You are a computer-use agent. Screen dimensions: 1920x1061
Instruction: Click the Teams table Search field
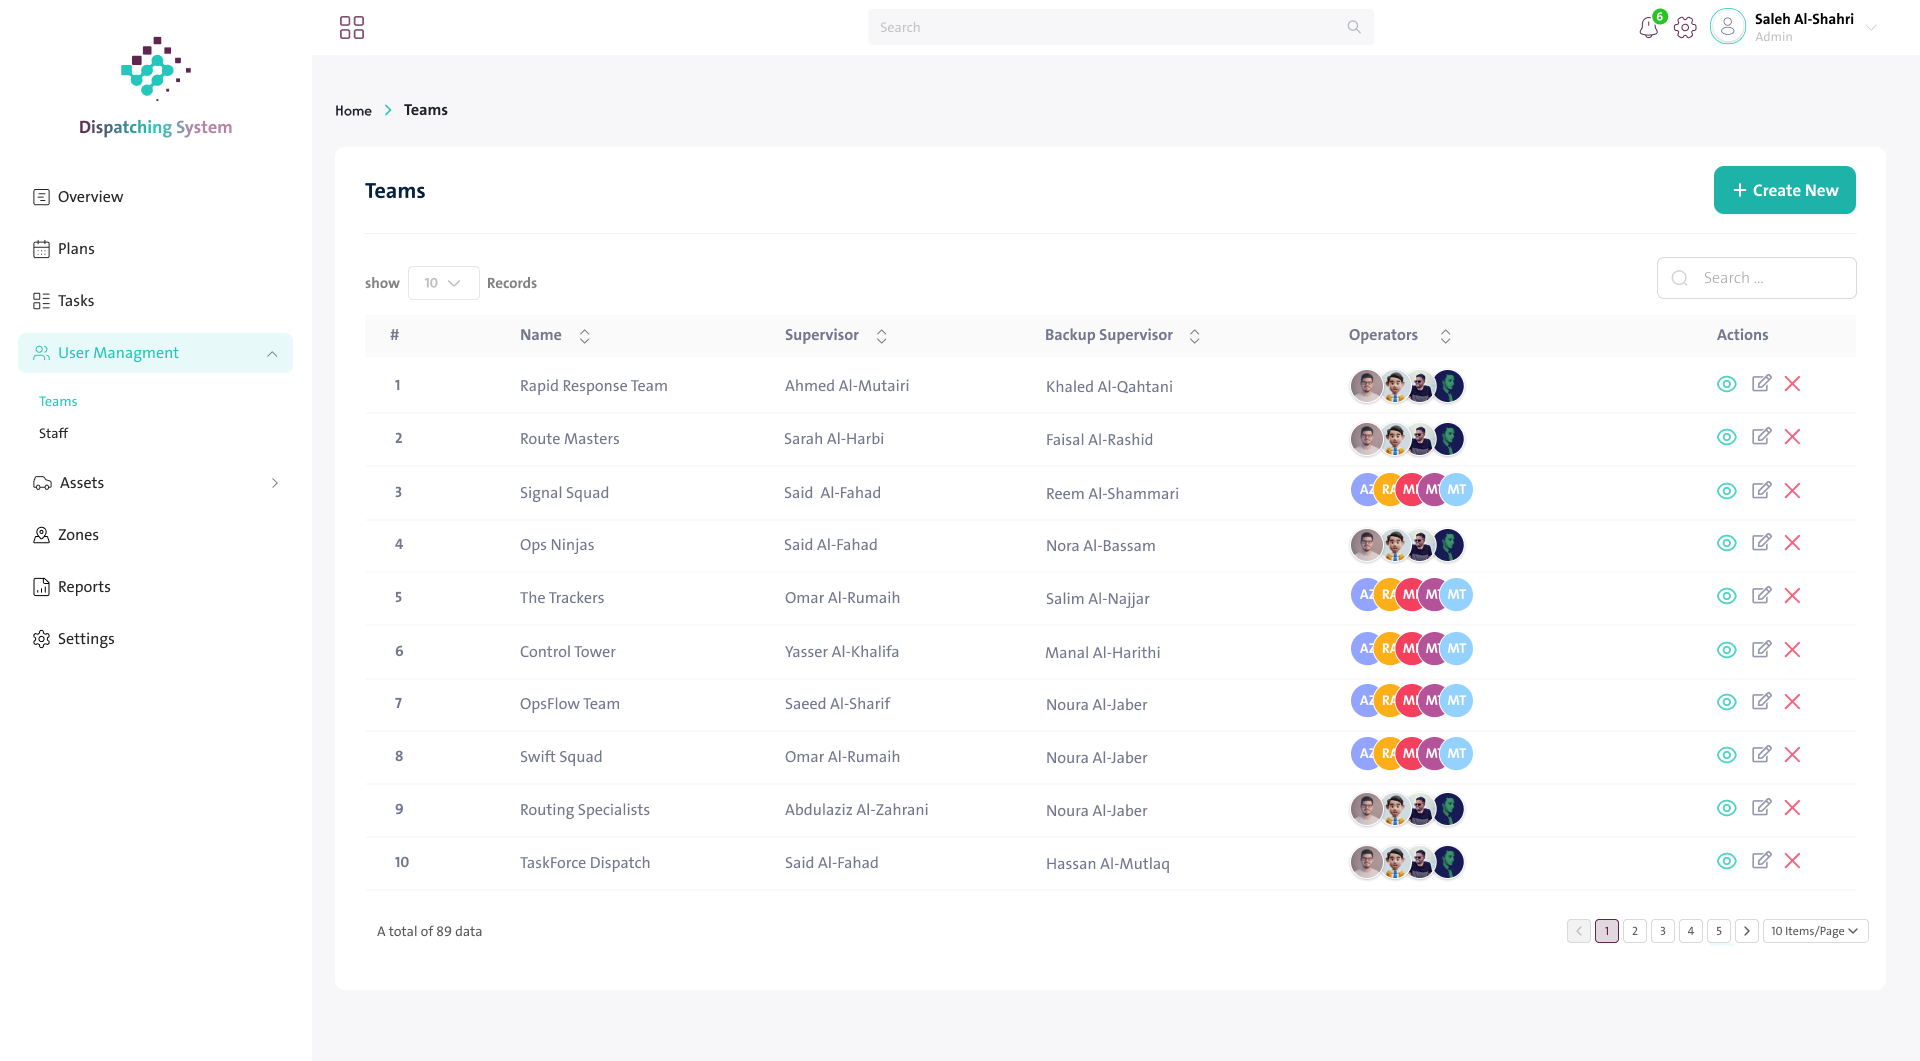point(1756,278)
